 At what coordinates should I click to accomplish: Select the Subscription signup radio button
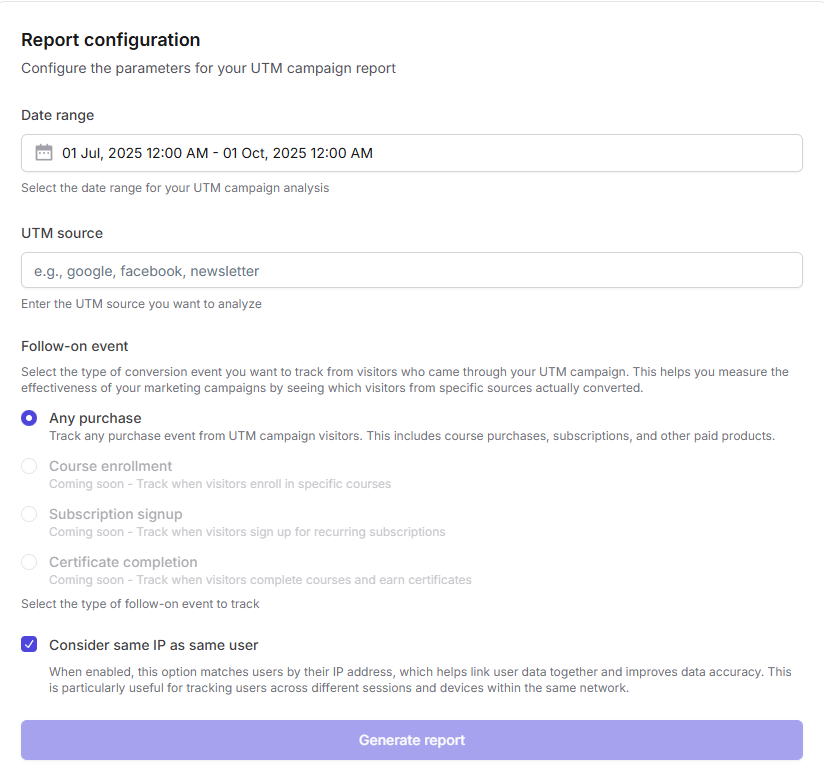pyautogui.click(x=29, y=514)
